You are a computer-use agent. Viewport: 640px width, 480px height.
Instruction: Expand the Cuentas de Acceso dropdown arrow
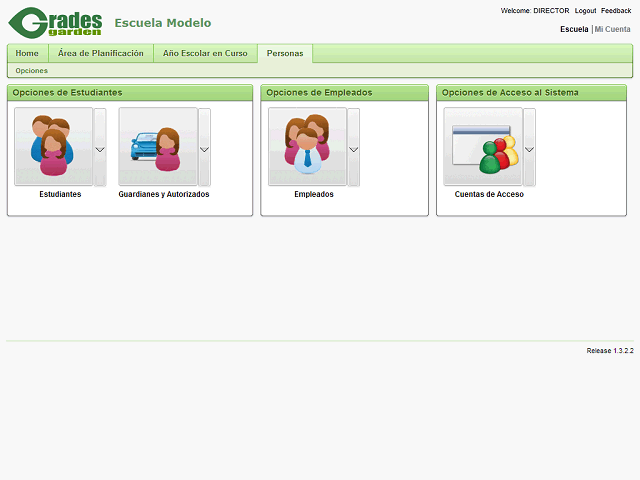(x=529, y=148)
